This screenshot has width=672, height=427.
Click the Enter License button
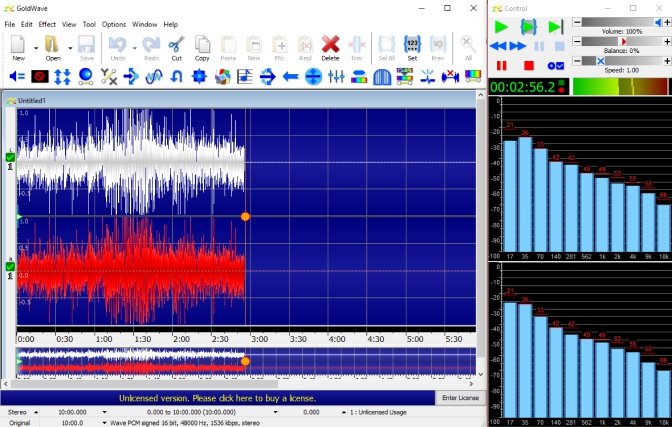tap(460, 398)
